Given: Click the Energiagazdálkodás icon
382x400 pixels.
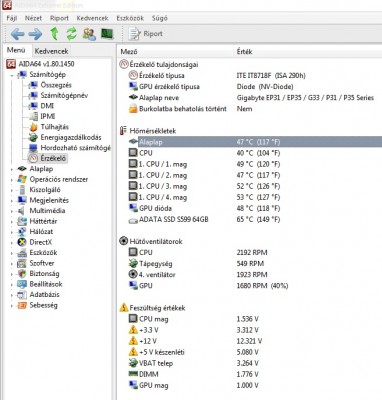Looking at the screenshot, I should 33,137.
